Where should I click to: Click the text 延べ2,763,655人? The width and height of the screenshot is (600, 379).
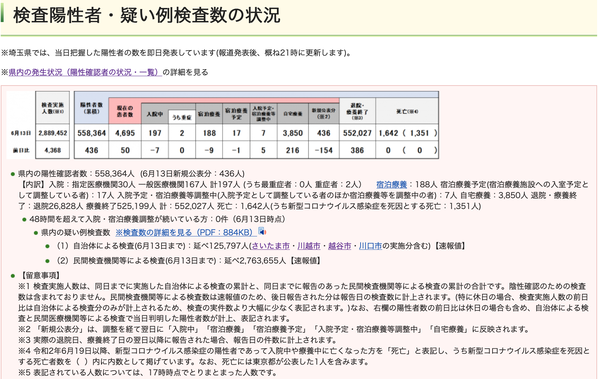pyautogui.click(x=255, y=261)
